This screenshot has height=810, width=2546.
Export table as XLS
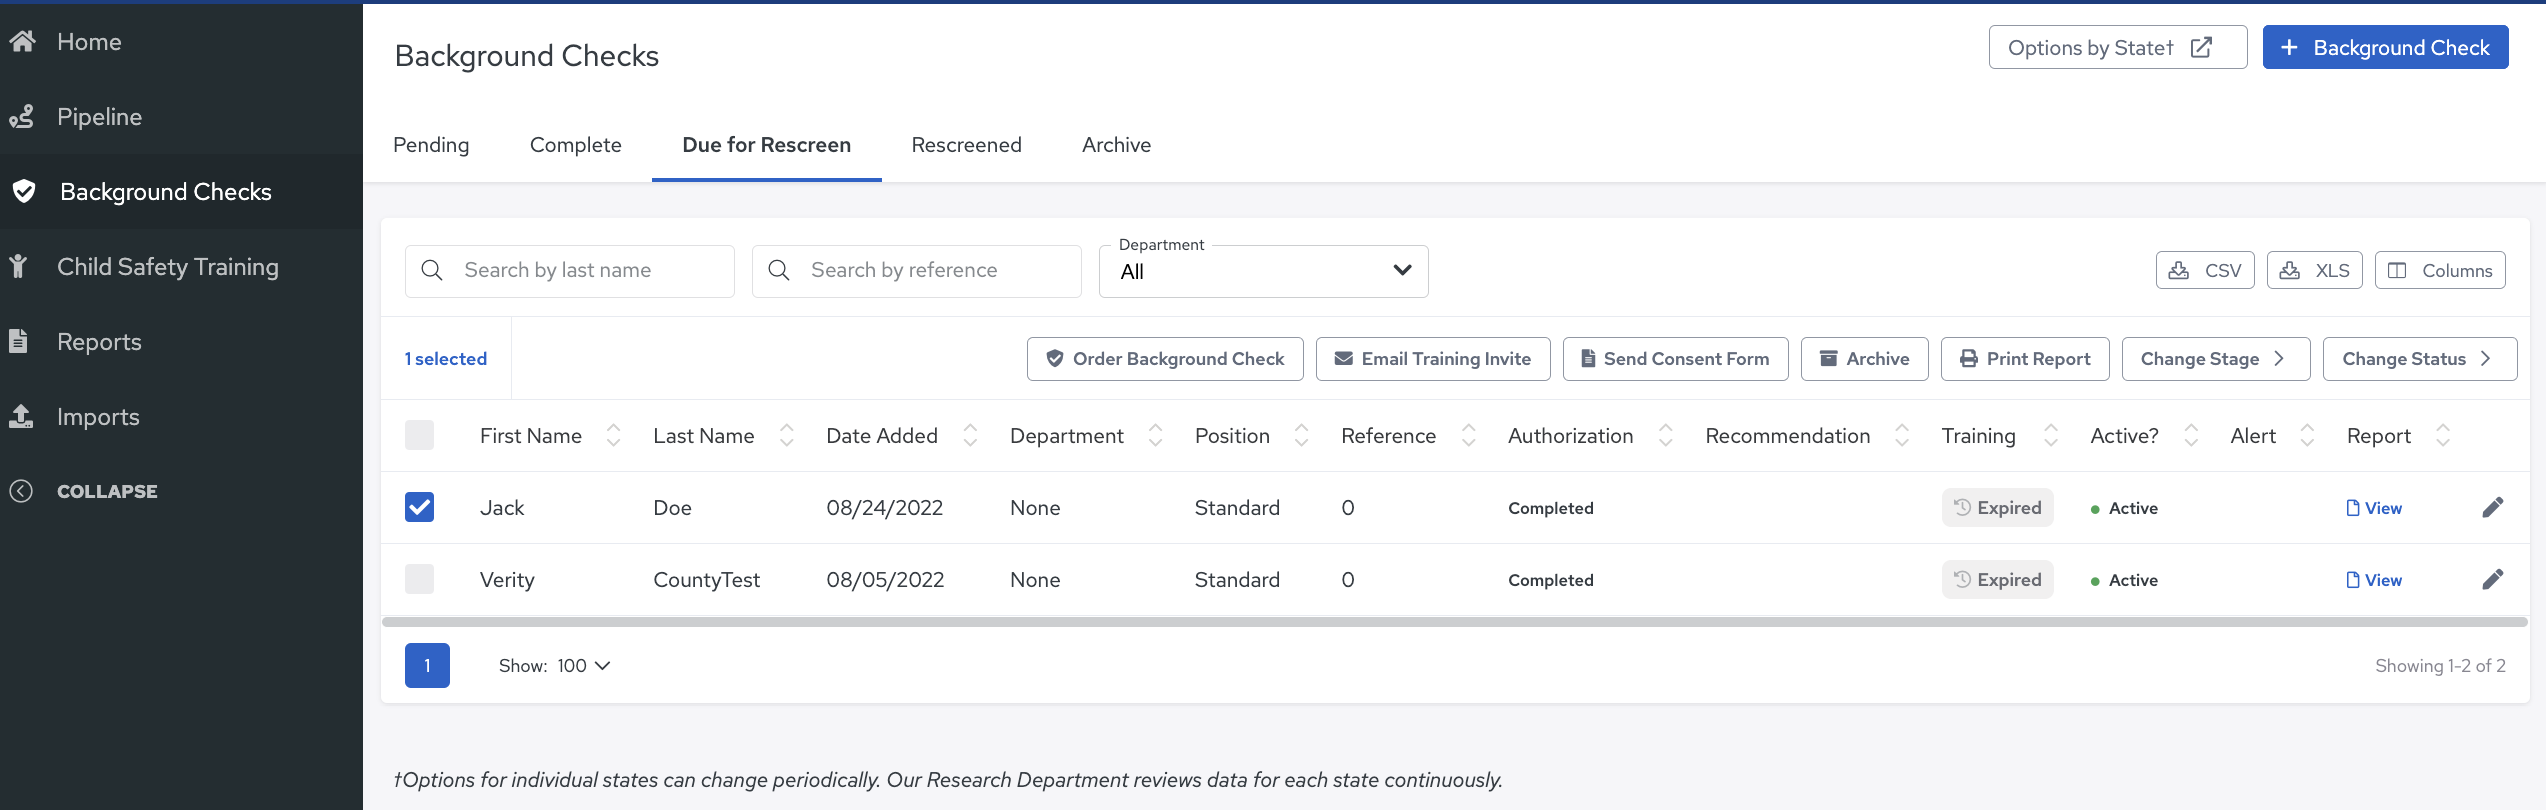[x=2315, y=270]
